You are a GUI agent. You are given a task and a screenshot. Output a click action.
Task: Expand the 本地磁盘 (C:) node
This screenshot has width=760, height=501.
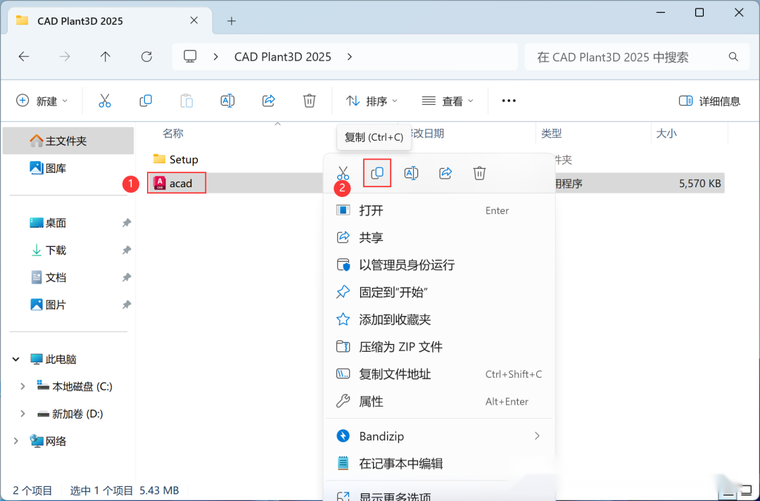[22, 386]
